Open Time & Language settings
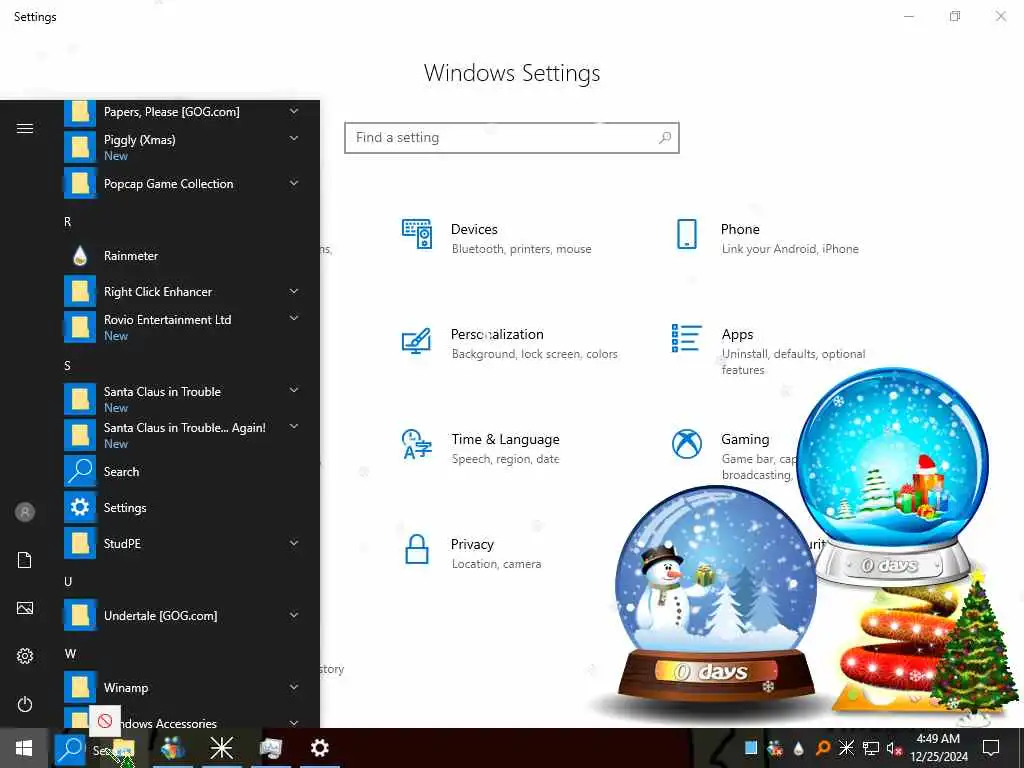 click(481, 448)
